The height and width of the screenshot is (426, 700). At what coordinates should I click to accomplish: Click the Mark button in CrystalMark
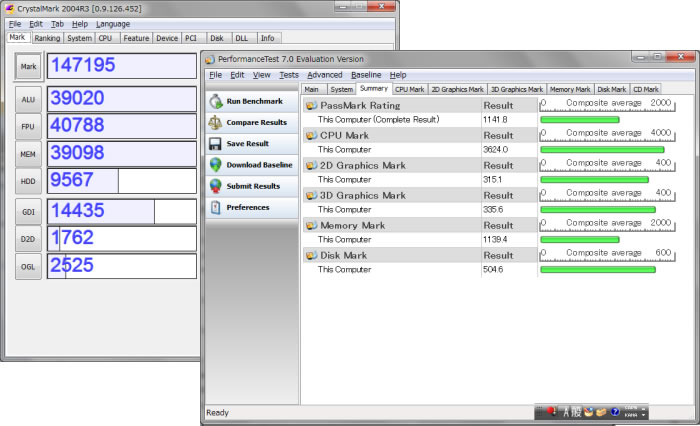(28, 67)
